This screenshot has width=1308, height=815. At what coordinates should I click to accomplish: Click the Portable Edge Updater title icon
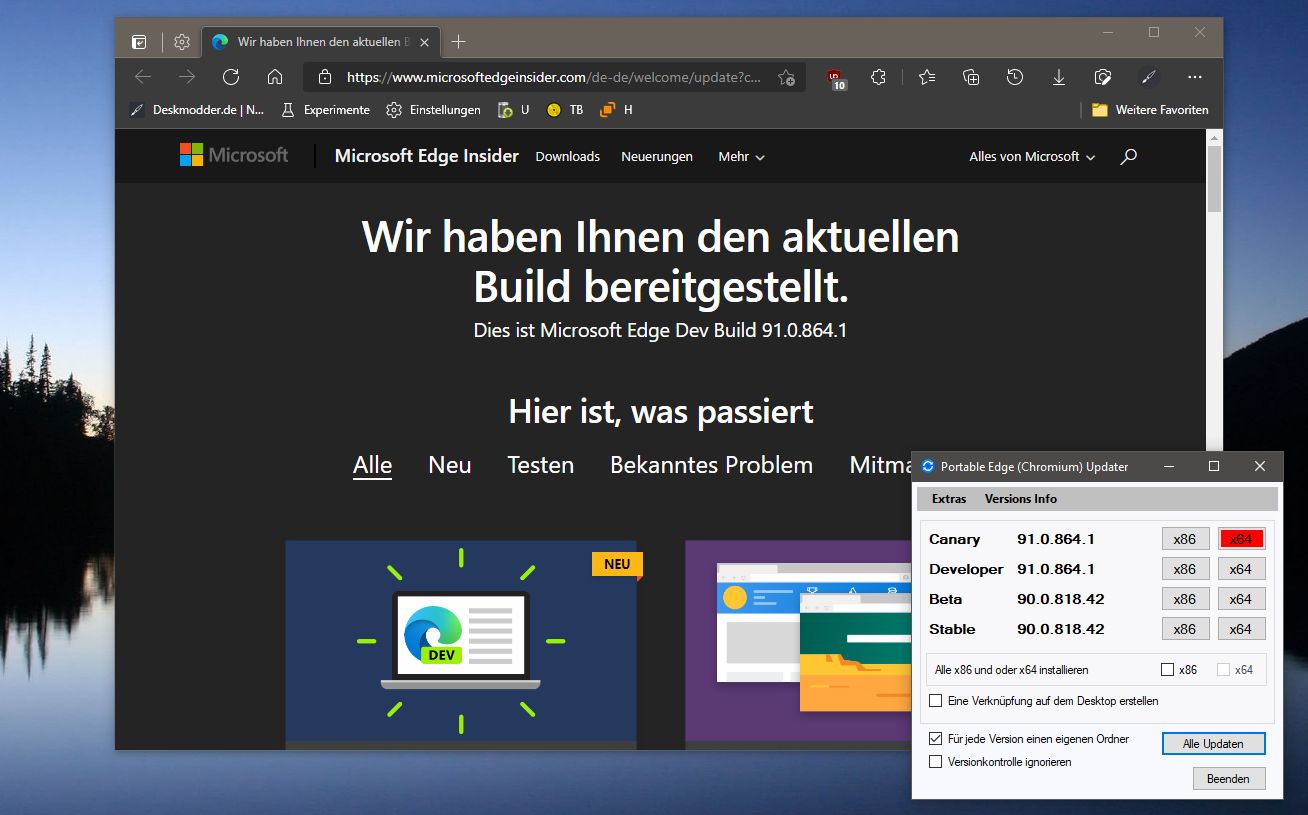point(928,466)
